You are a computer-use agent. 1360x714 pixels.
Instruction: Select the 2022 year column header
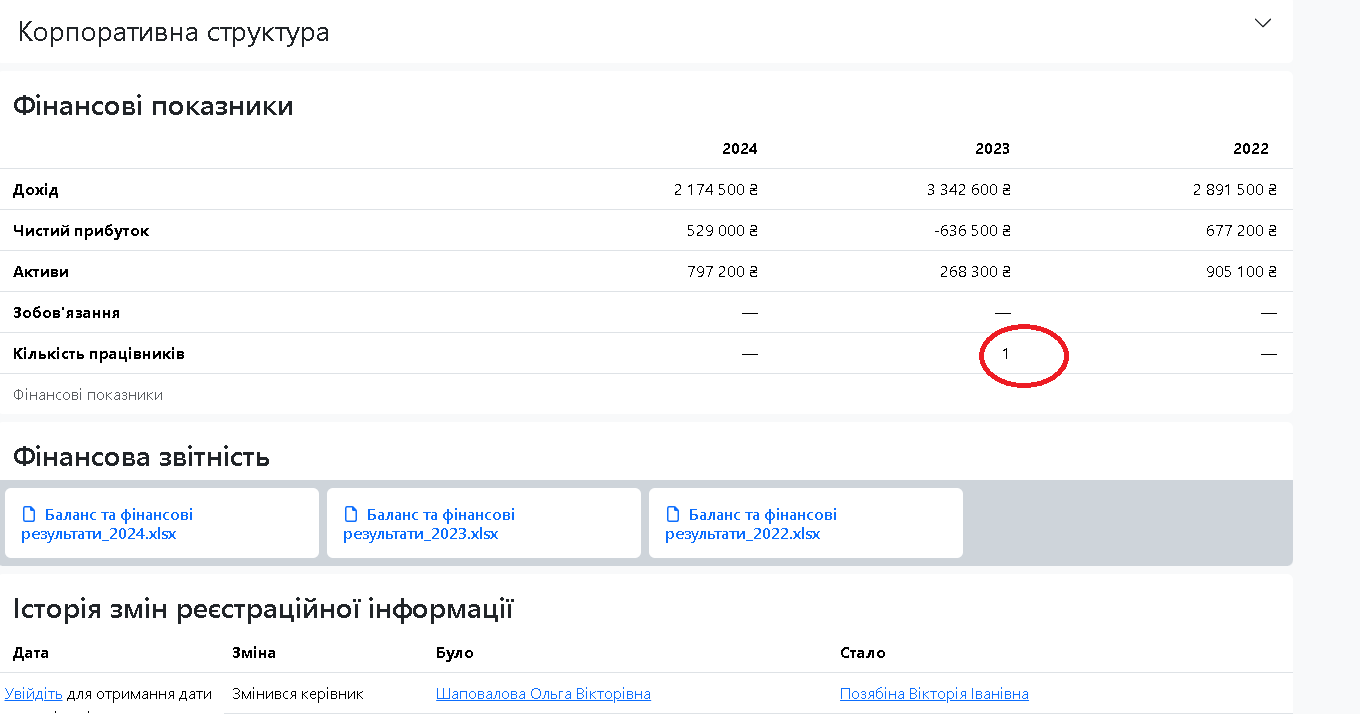pyautogui.click(x=1250, y=149)
